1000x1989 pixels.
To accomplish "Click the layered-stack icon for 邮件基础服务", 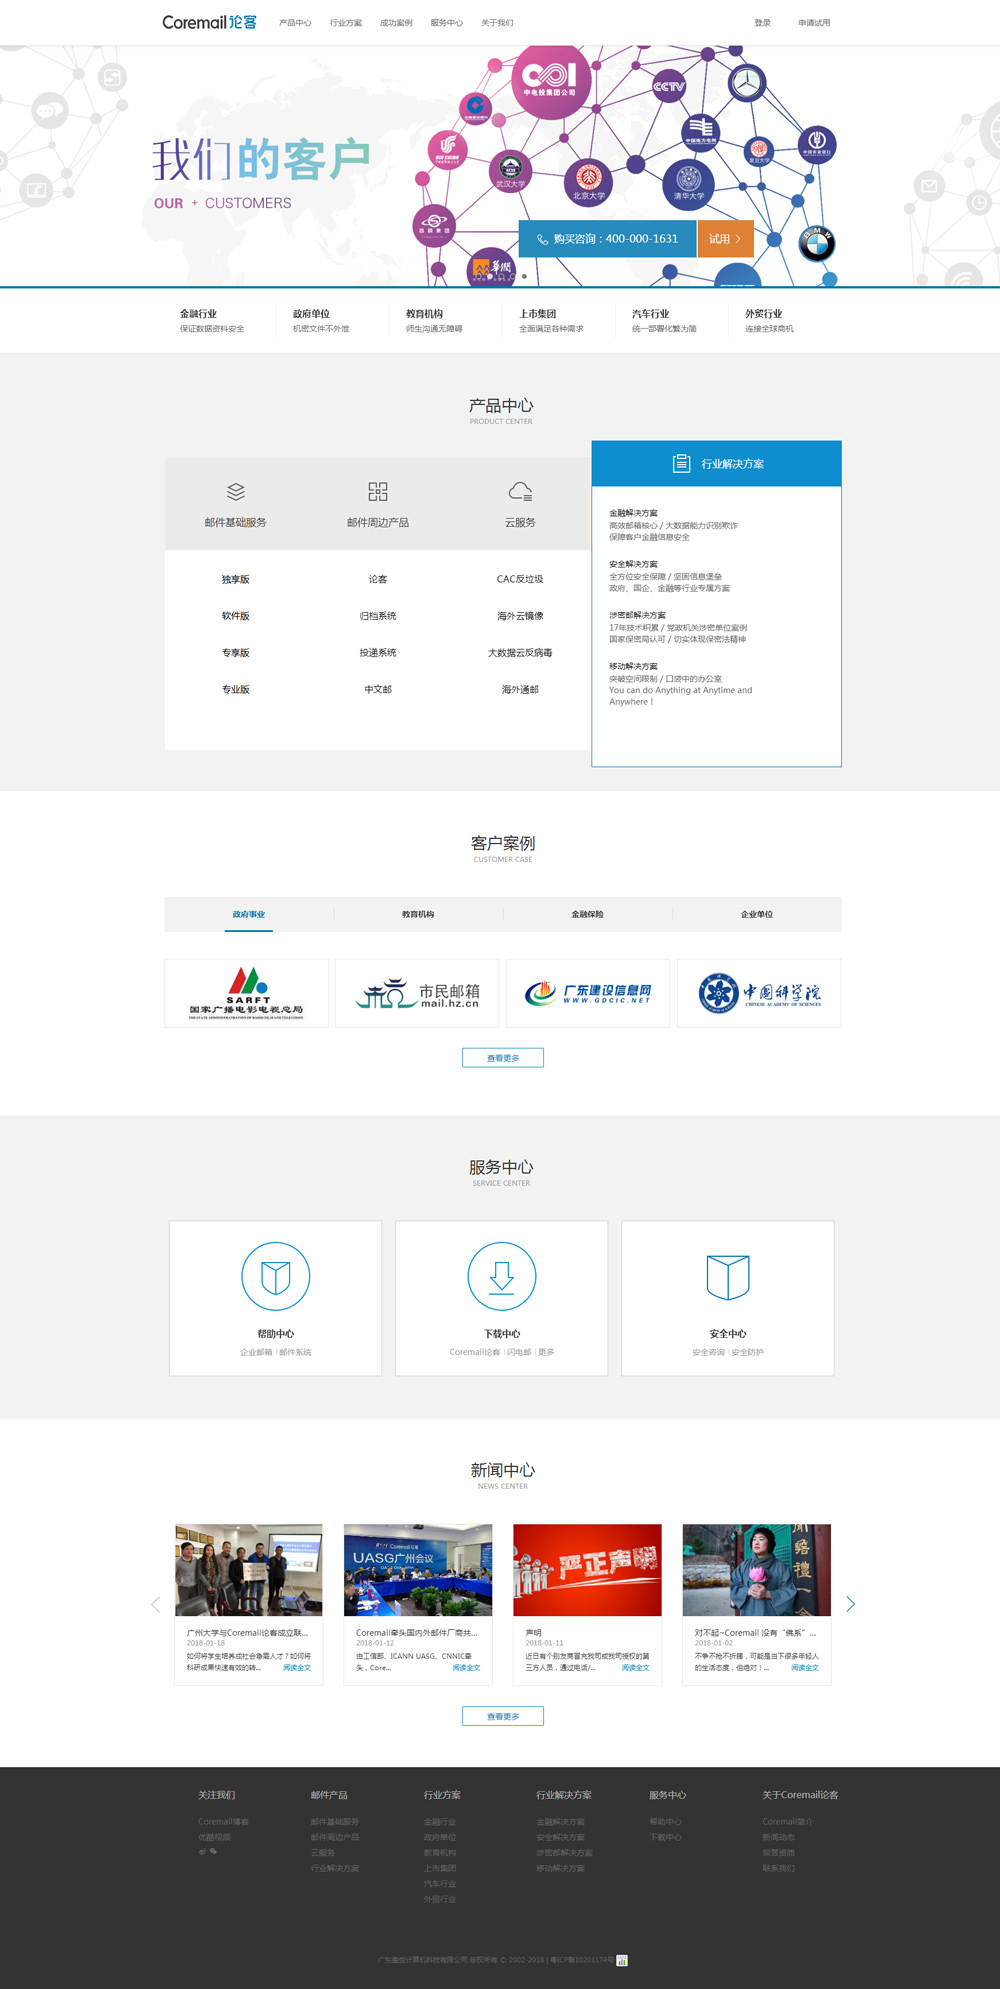I will pos(236,491).
